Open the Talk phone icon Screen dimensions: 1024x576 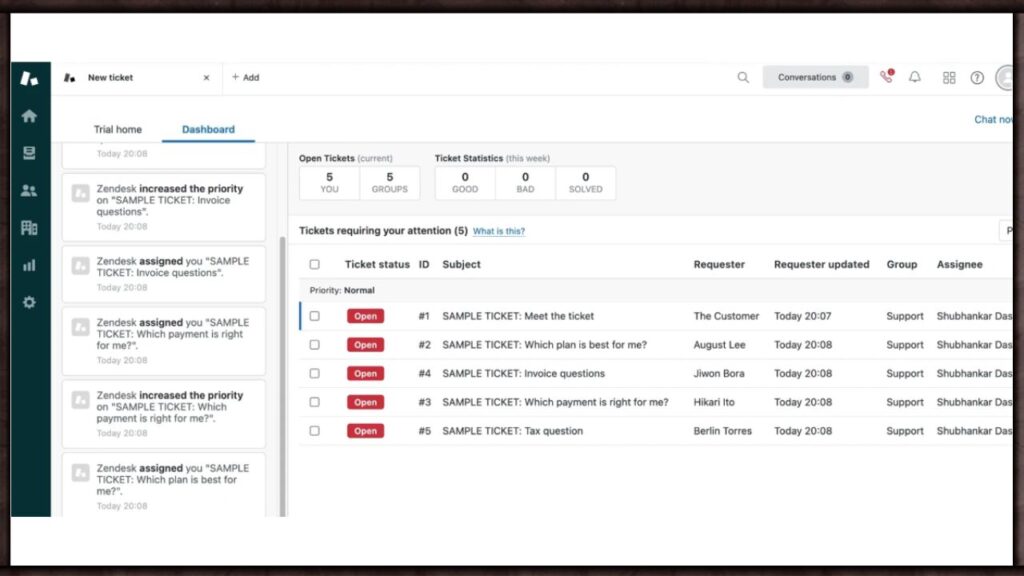pos(886,77)
